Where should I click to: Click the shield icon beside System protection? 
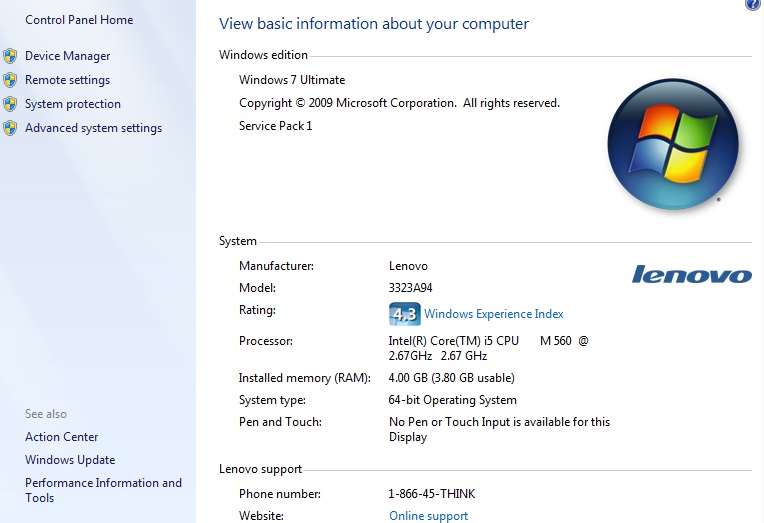point(10,104)
